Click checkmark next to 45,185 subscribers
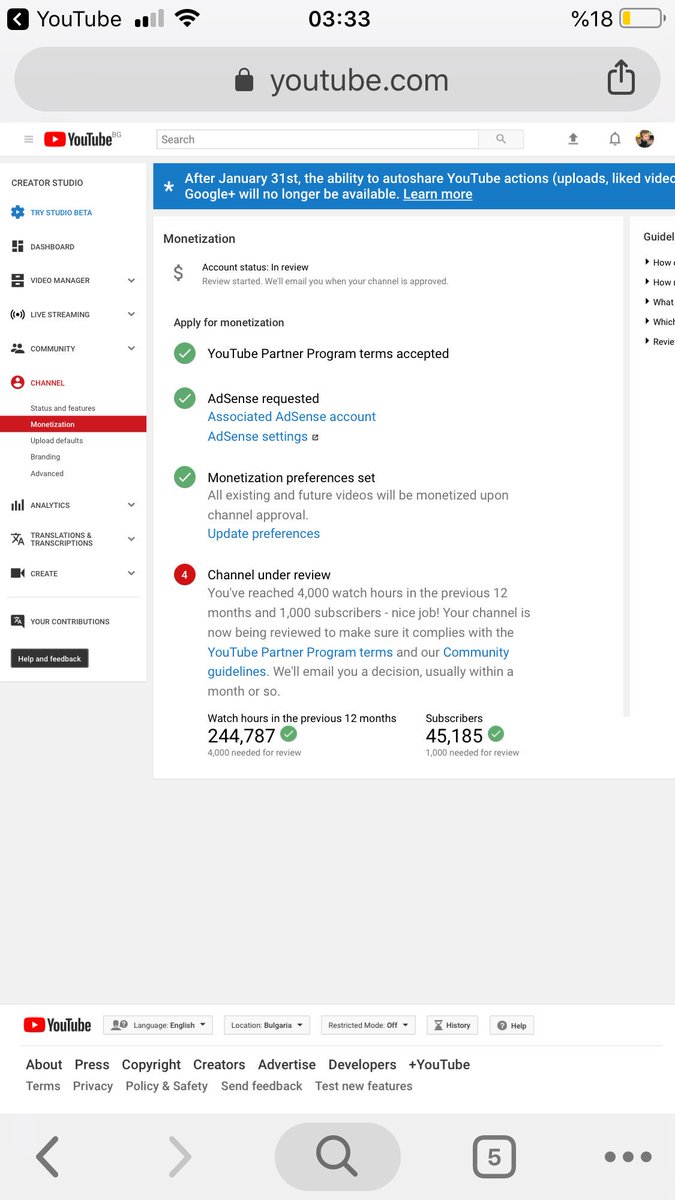 pyautogui.click(x=496, y=735)
